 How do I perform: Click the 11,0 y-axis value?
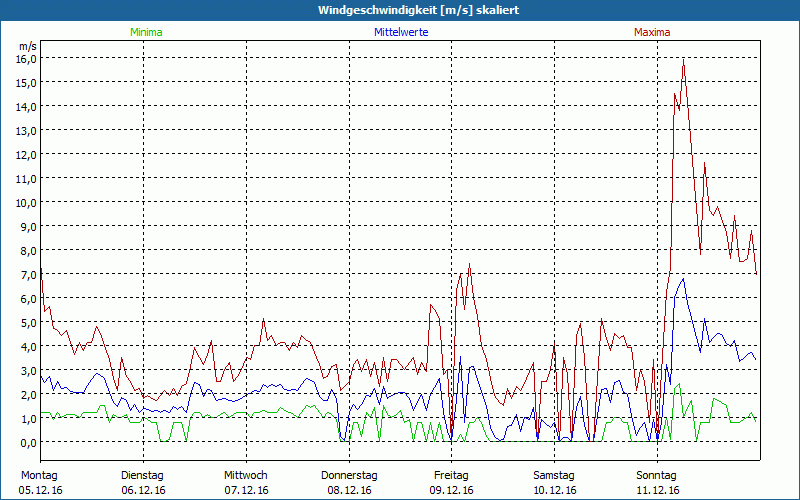tap(27, 179)
